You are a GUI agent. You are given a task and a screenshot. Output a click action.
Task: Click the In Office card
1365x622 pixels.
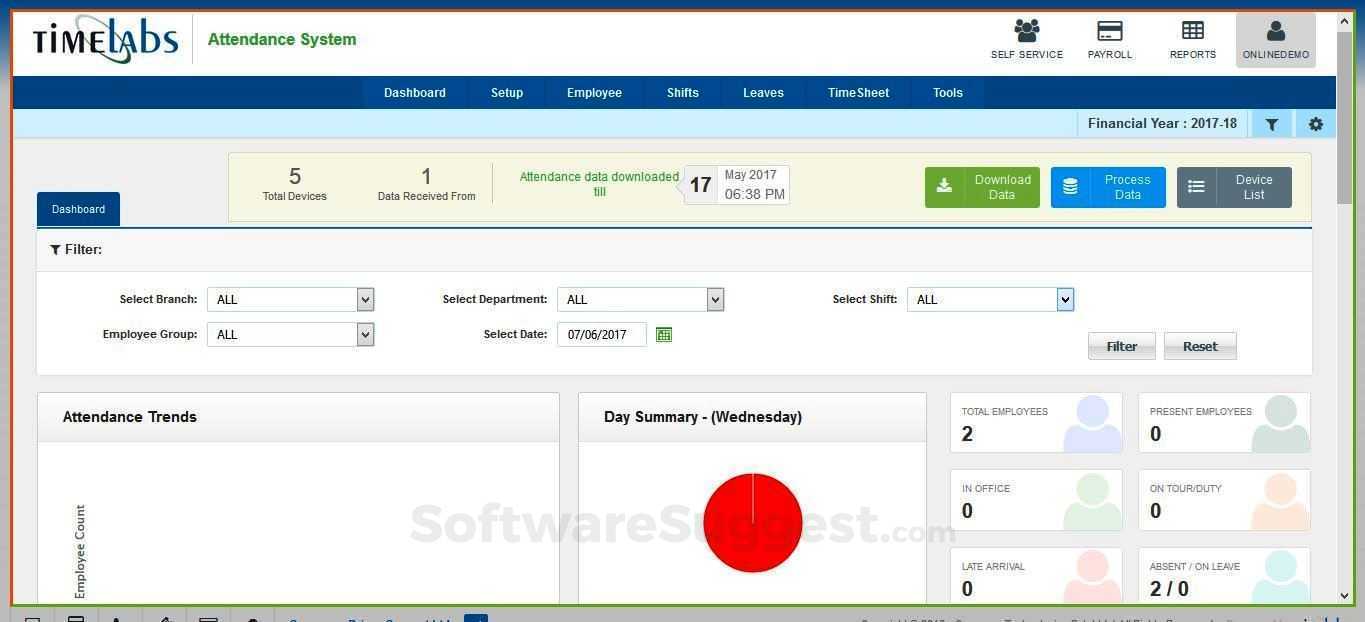click(1036, 500)
